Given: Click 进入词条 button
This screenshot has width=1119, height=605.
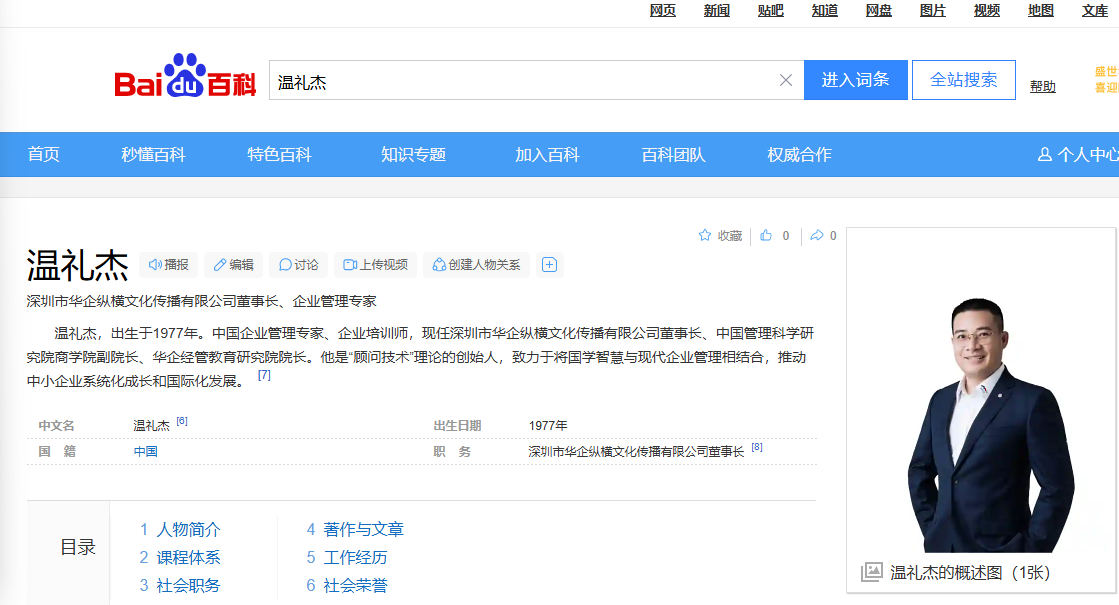Looking at the screenshot, I should pos(855,80).
